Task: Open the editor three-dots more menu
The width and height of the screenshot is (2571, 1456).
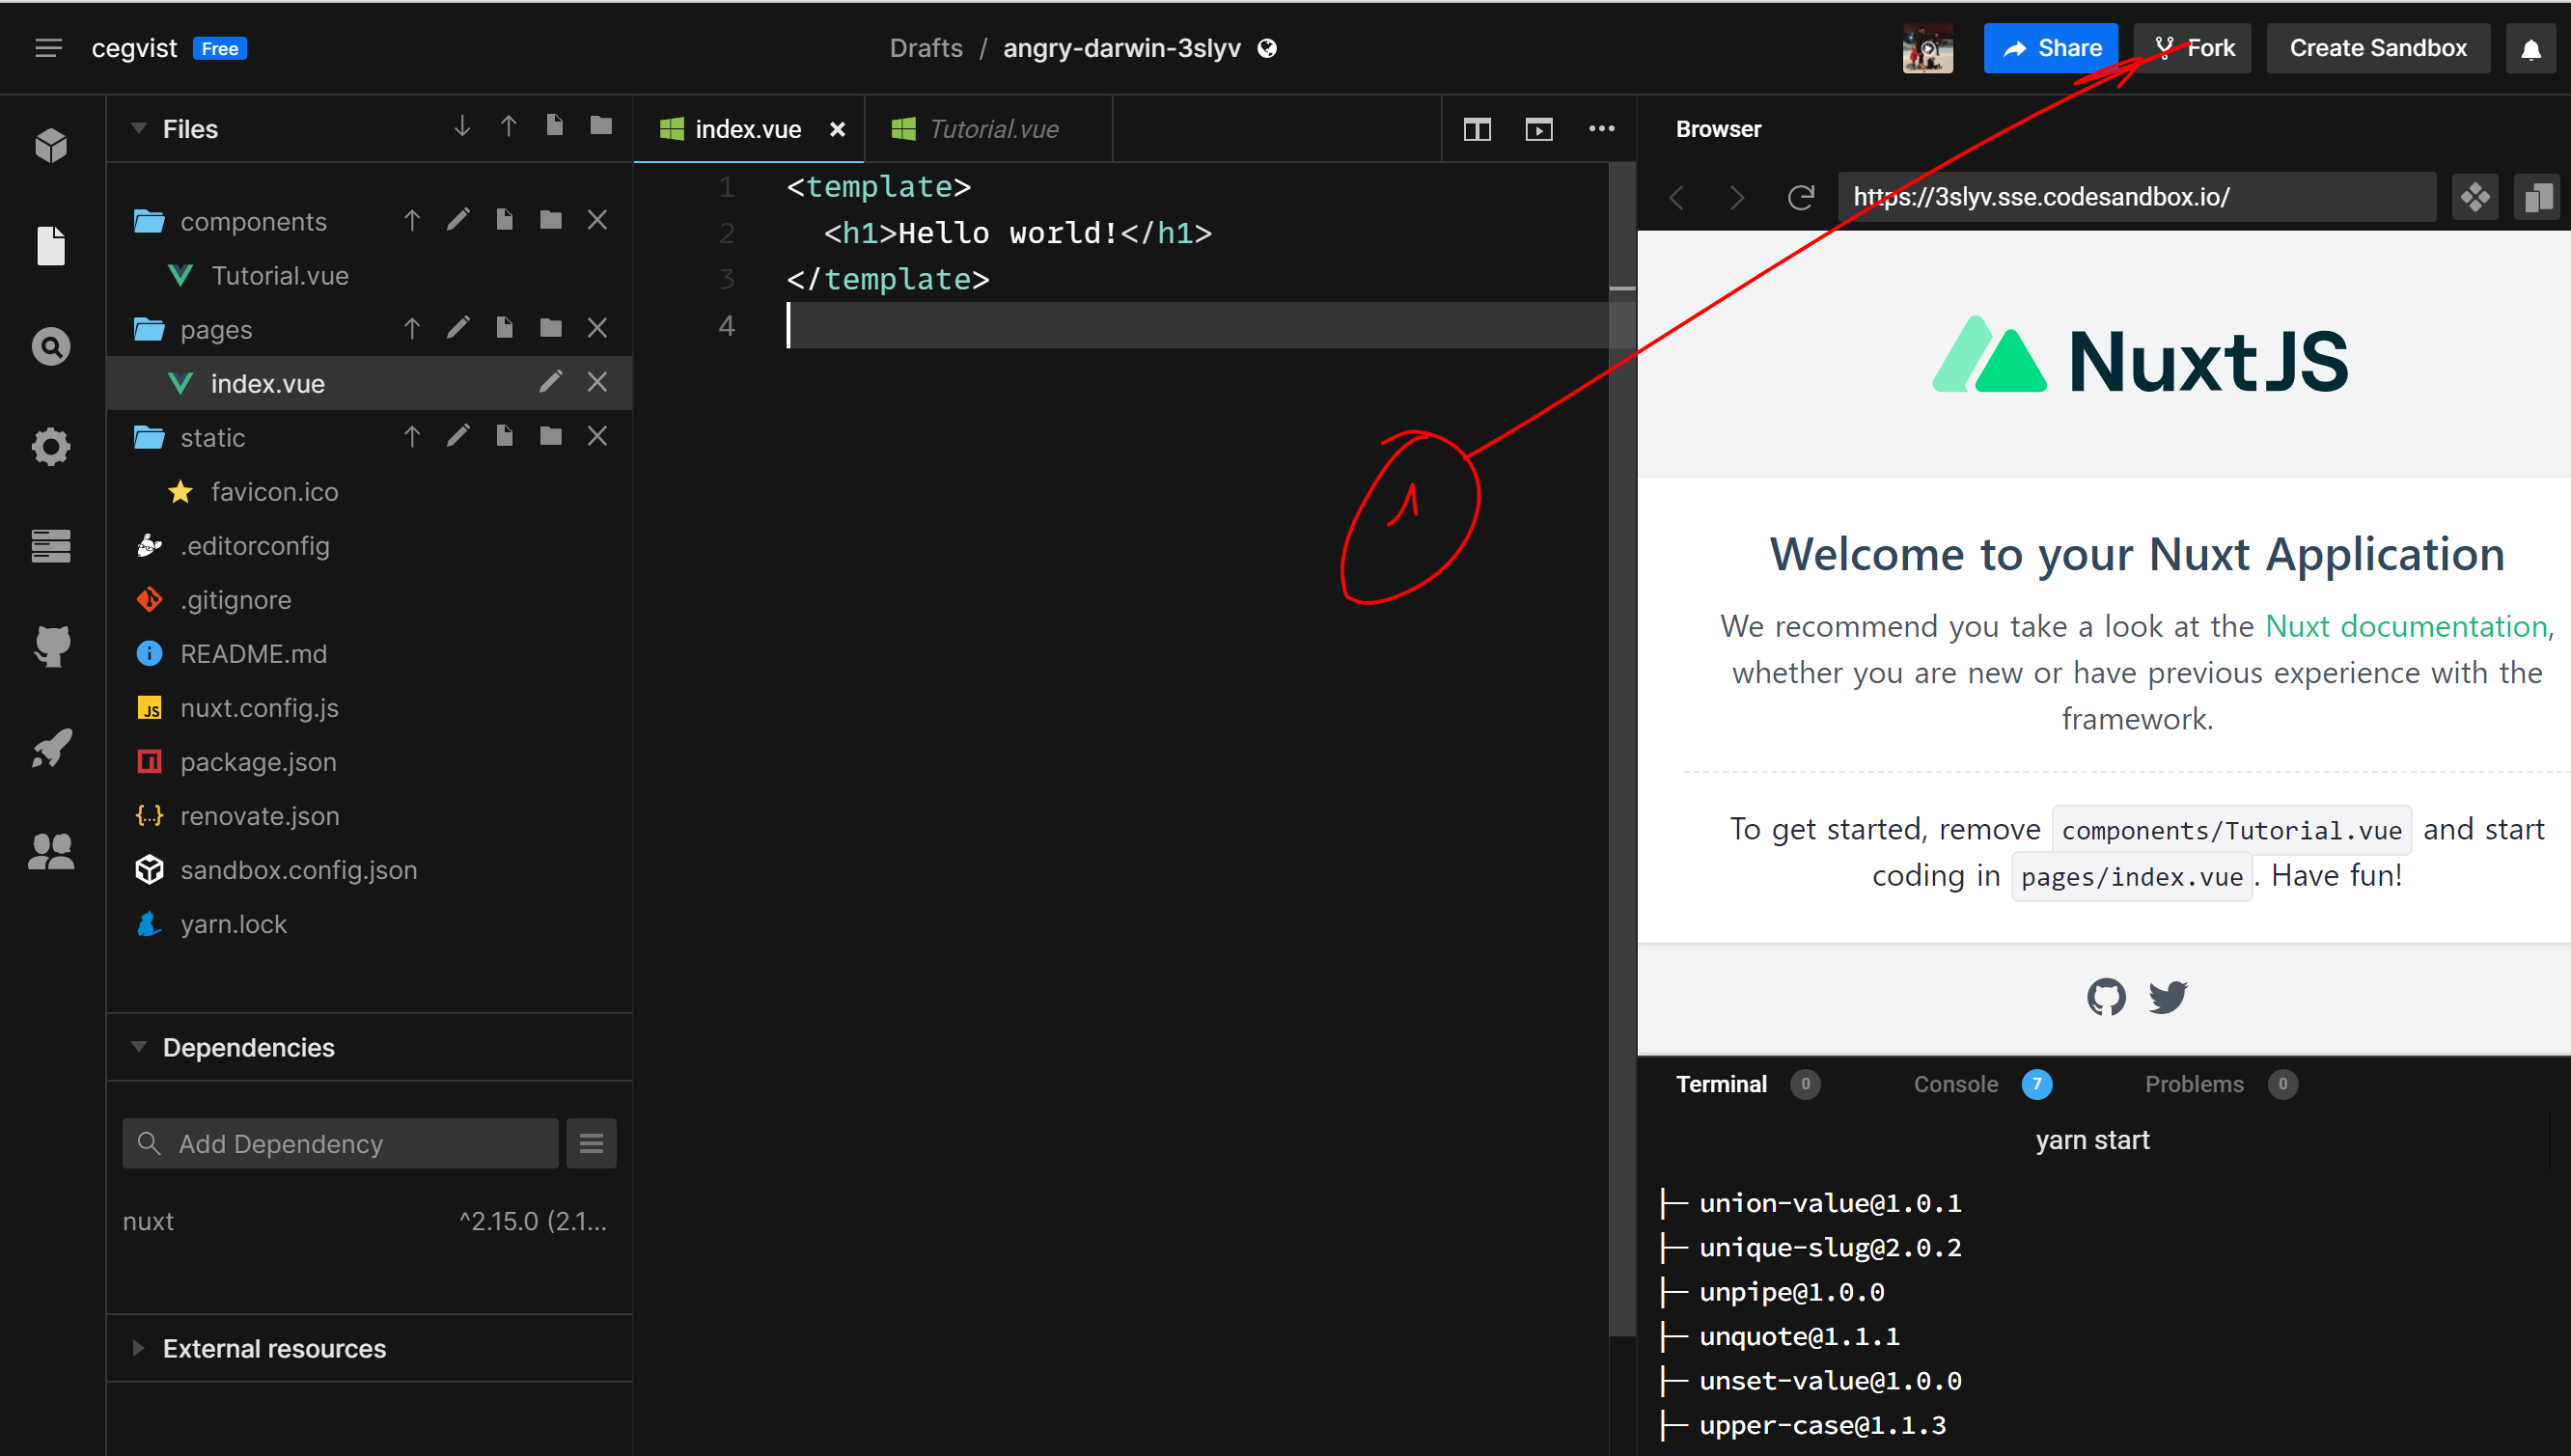Action: coord(1602,128)
